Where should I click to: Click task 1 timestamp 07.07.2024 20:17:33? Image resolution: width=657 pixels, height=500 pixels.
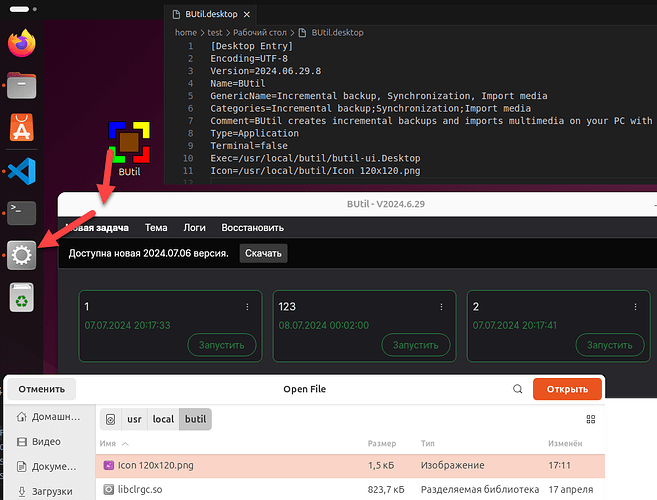127,325
